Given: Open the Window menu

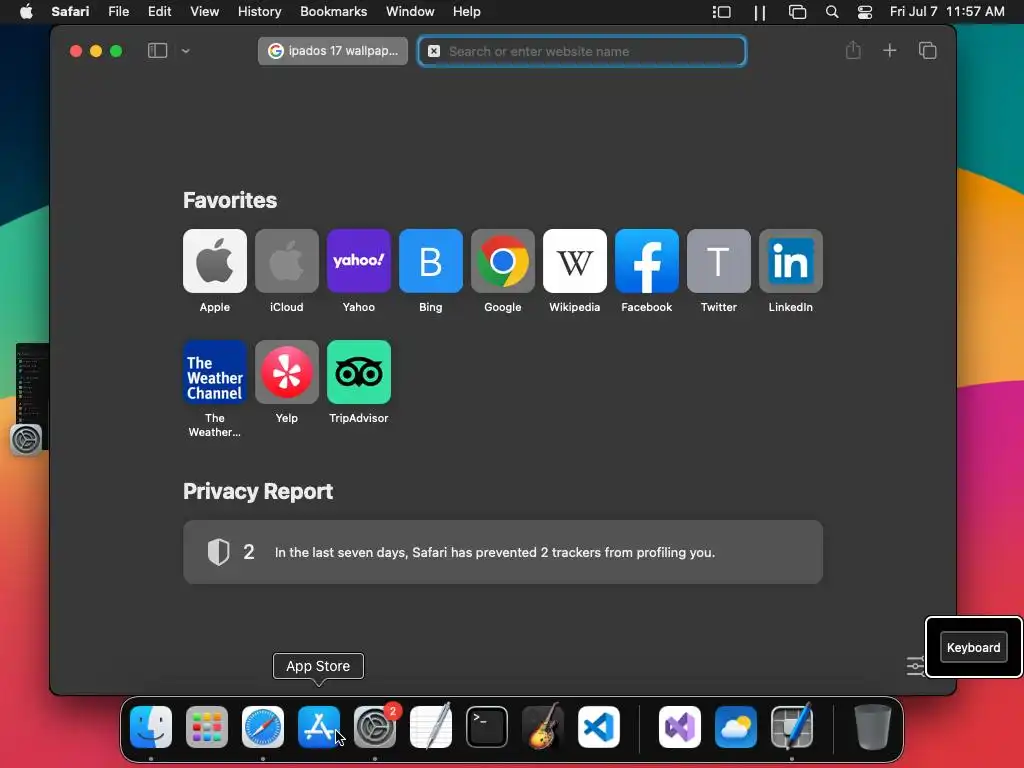Looking at the screenshot, I should point(410,12).
